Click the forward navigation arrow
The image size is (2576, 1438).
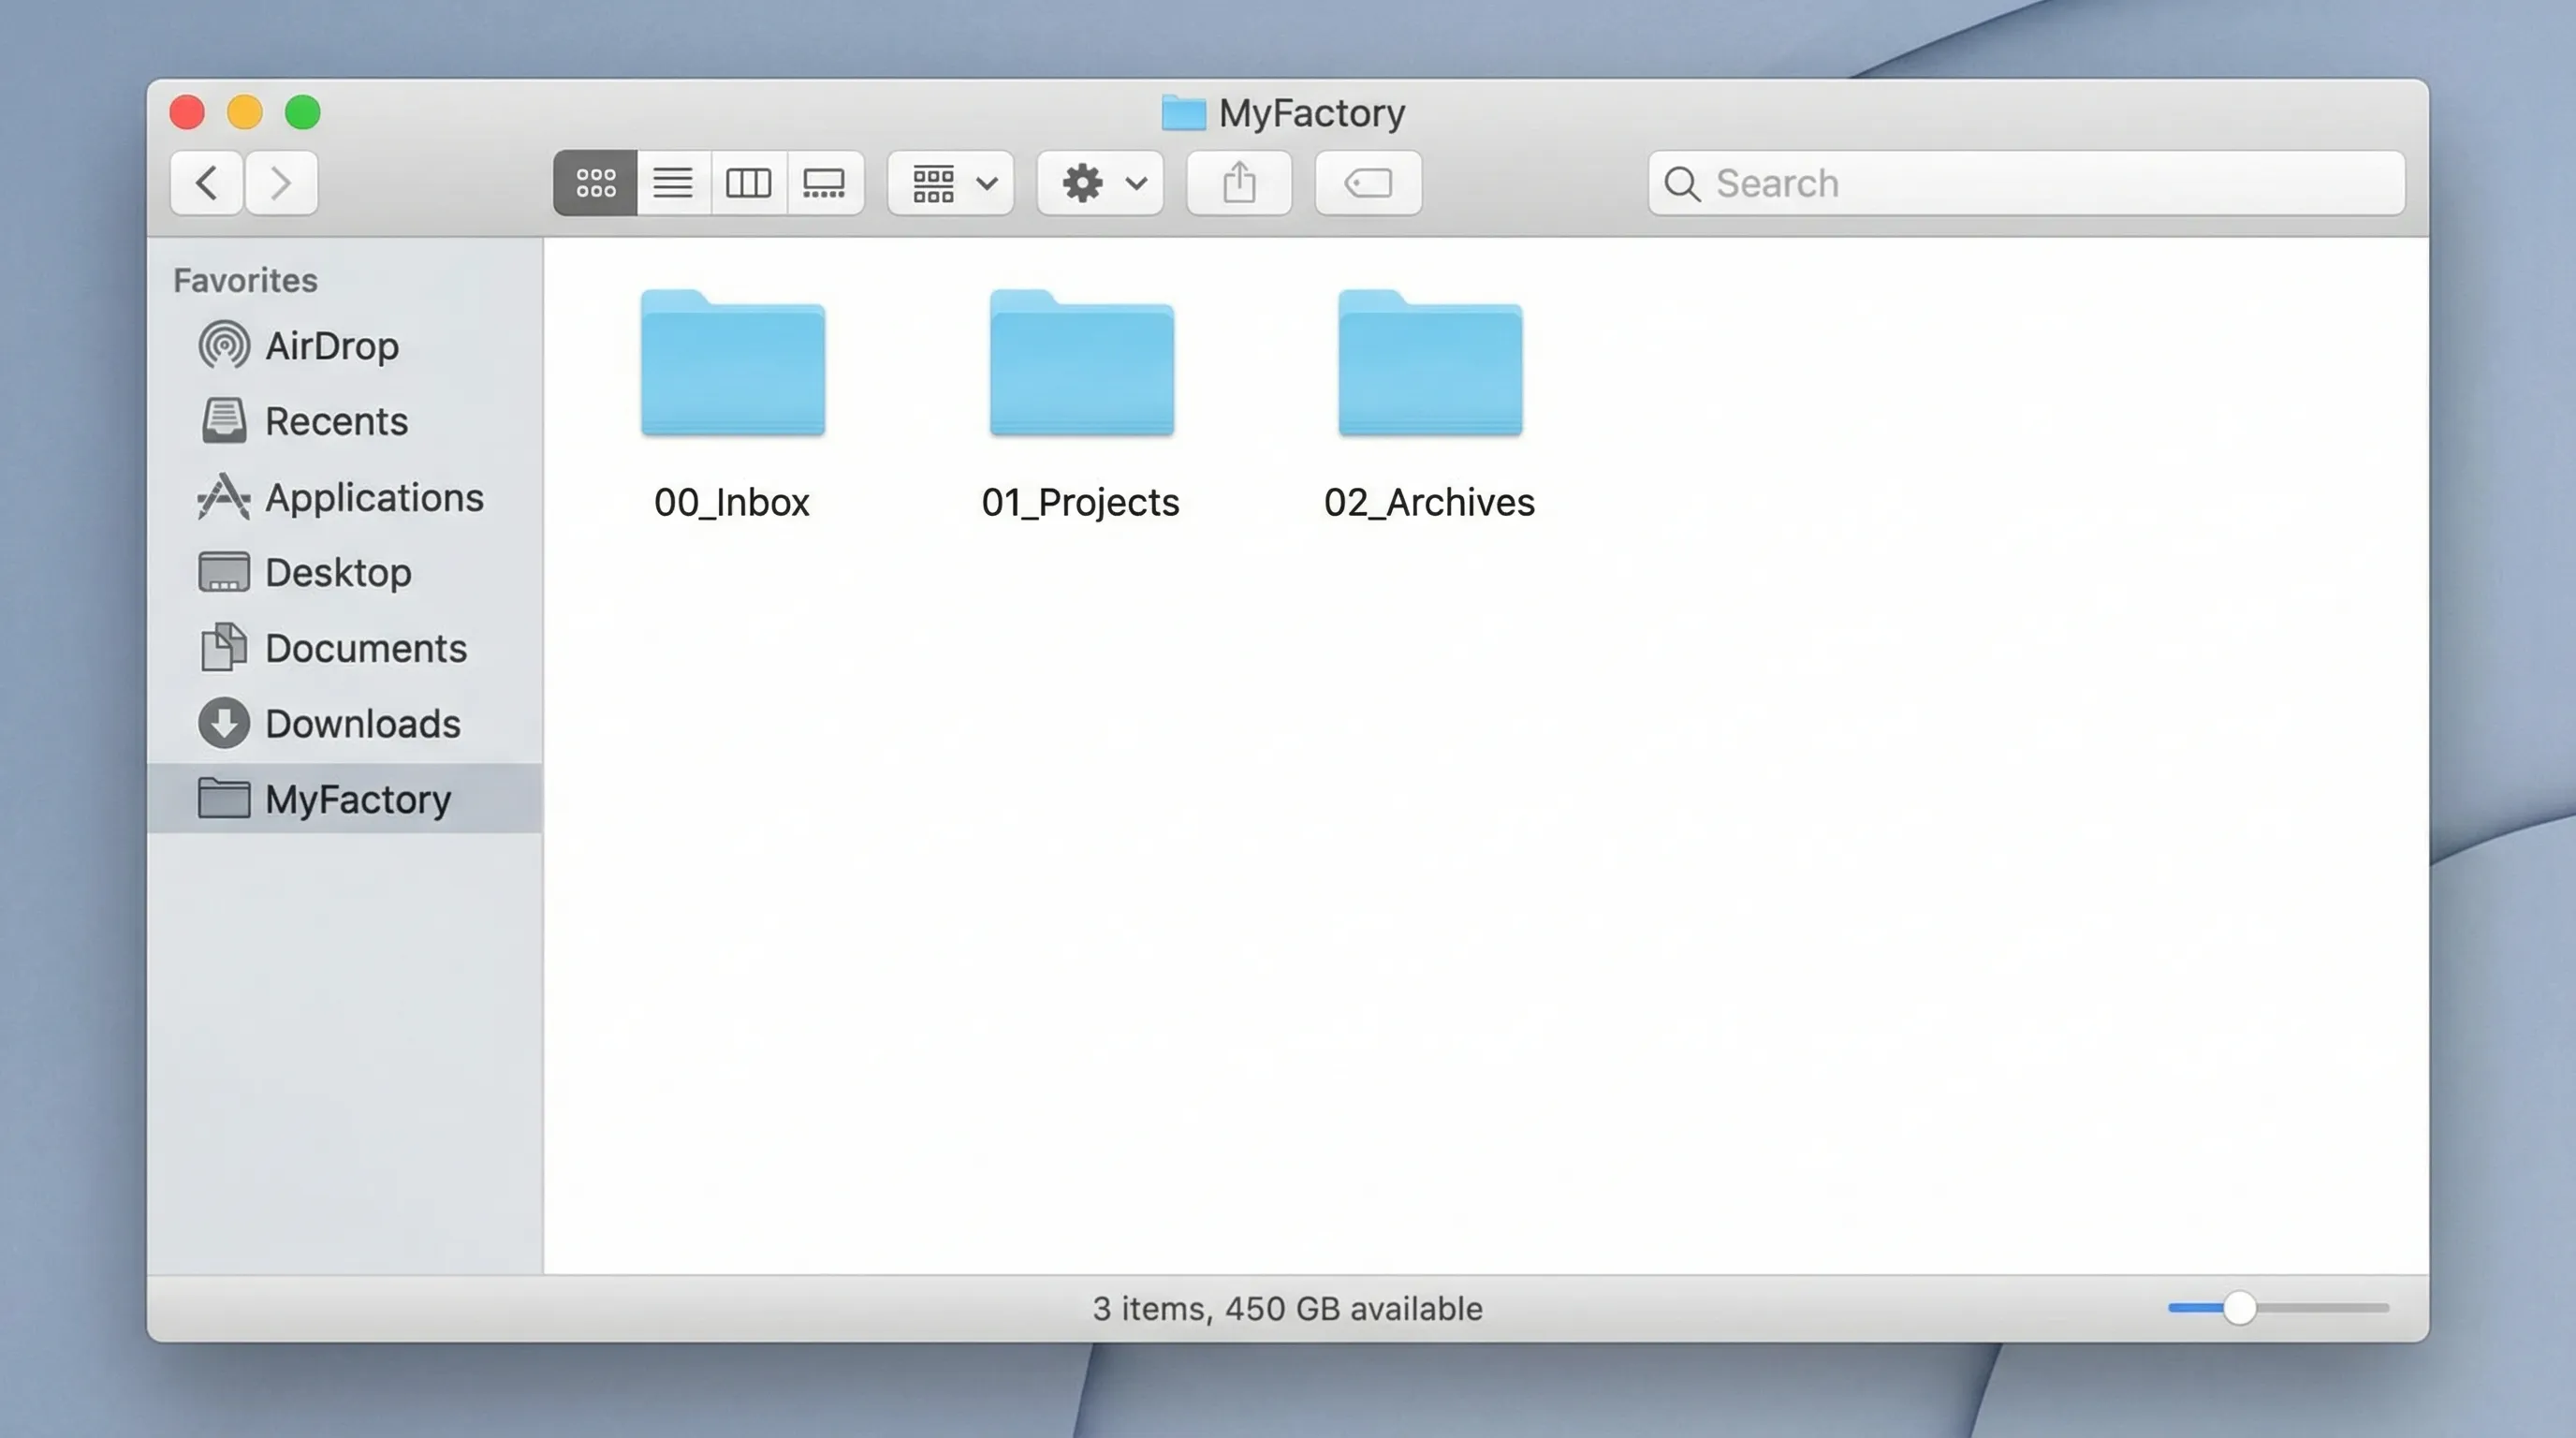pos(281,183)
